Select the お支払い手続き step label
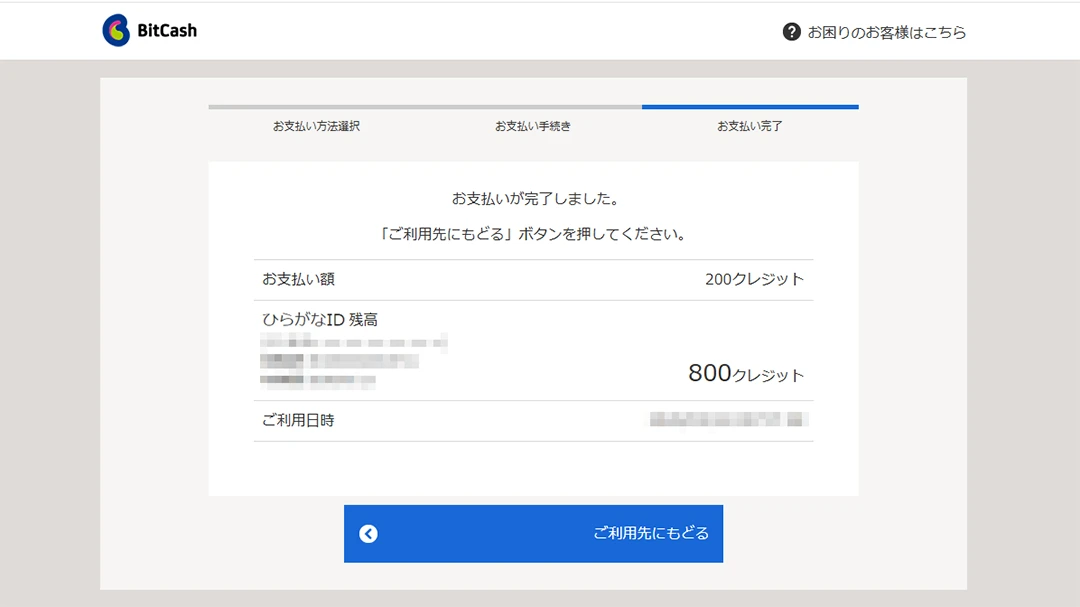The width and height of the screenshot is (1080, 607). click(533, 127)
